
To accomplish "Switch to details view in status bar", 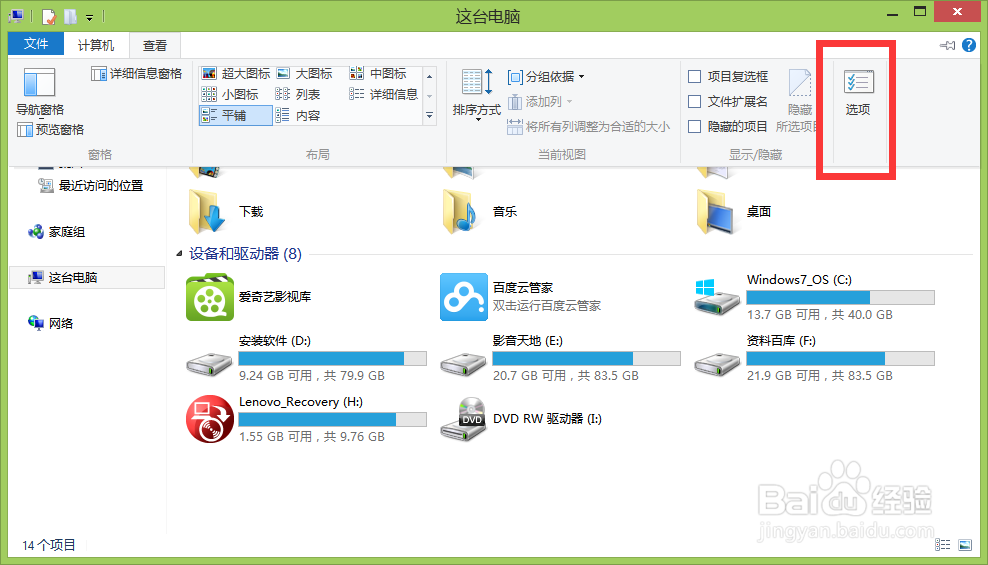I will tap(943, 545).
